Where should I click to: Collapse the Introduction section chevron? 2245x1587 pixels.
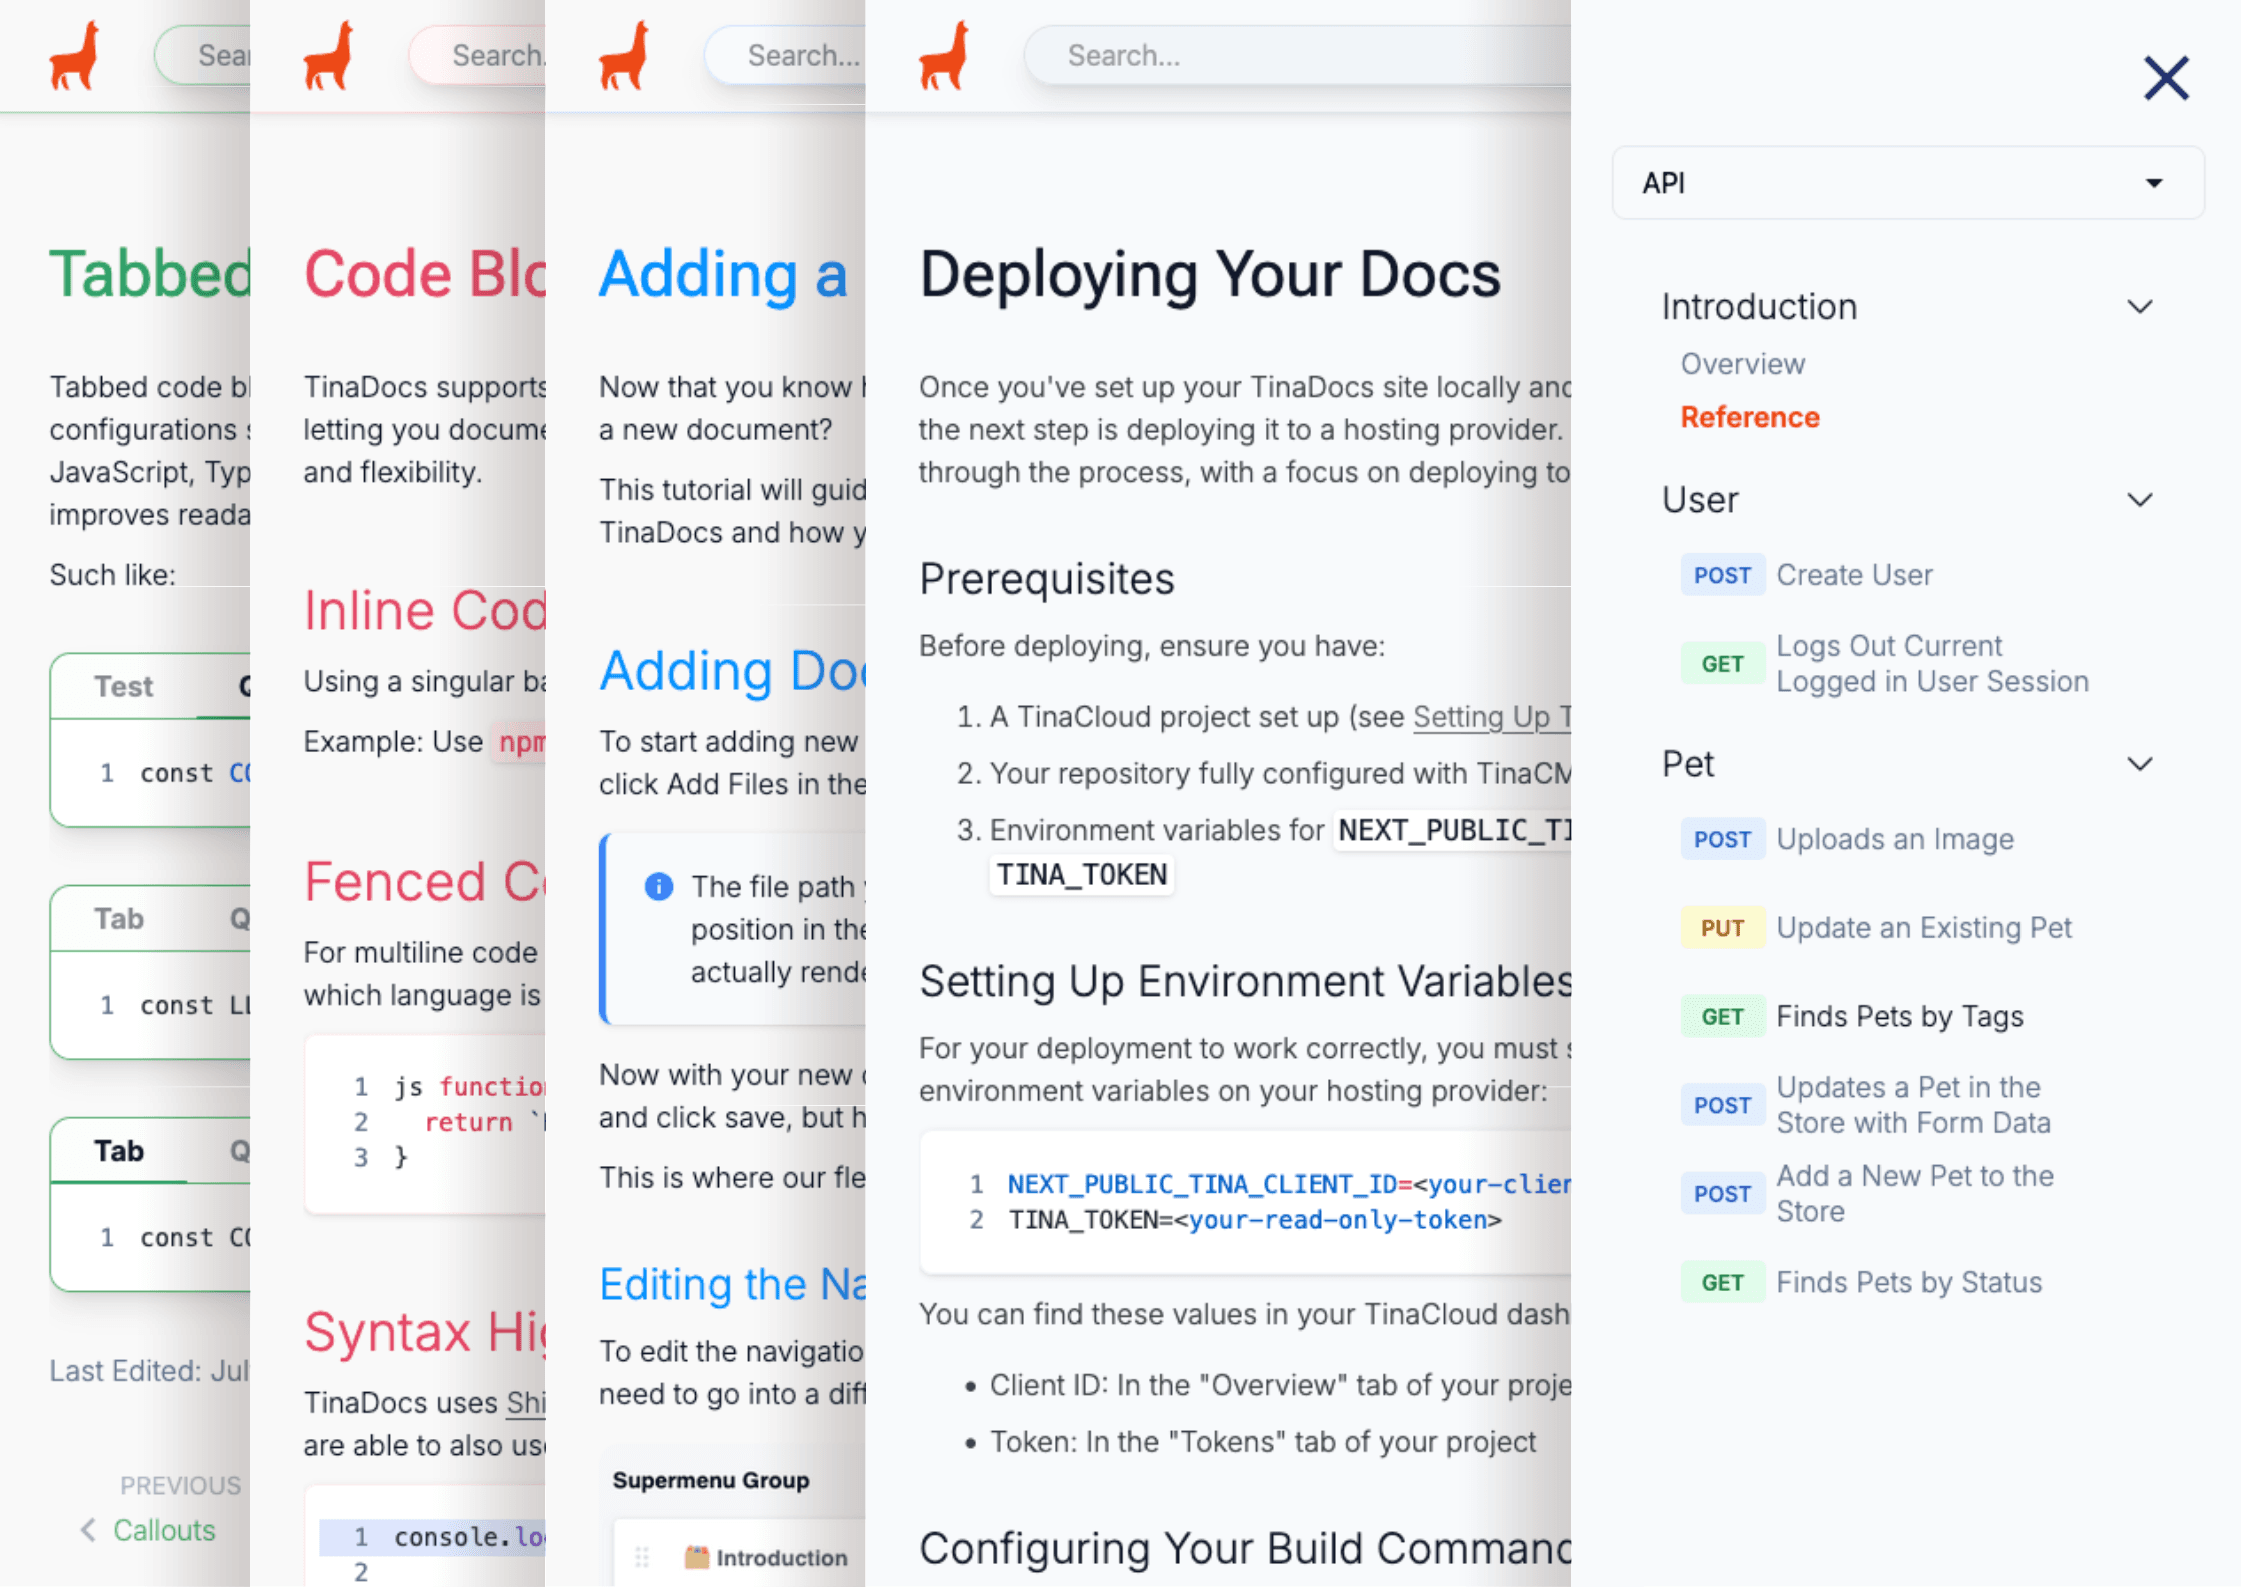[x=2139, y=307]
